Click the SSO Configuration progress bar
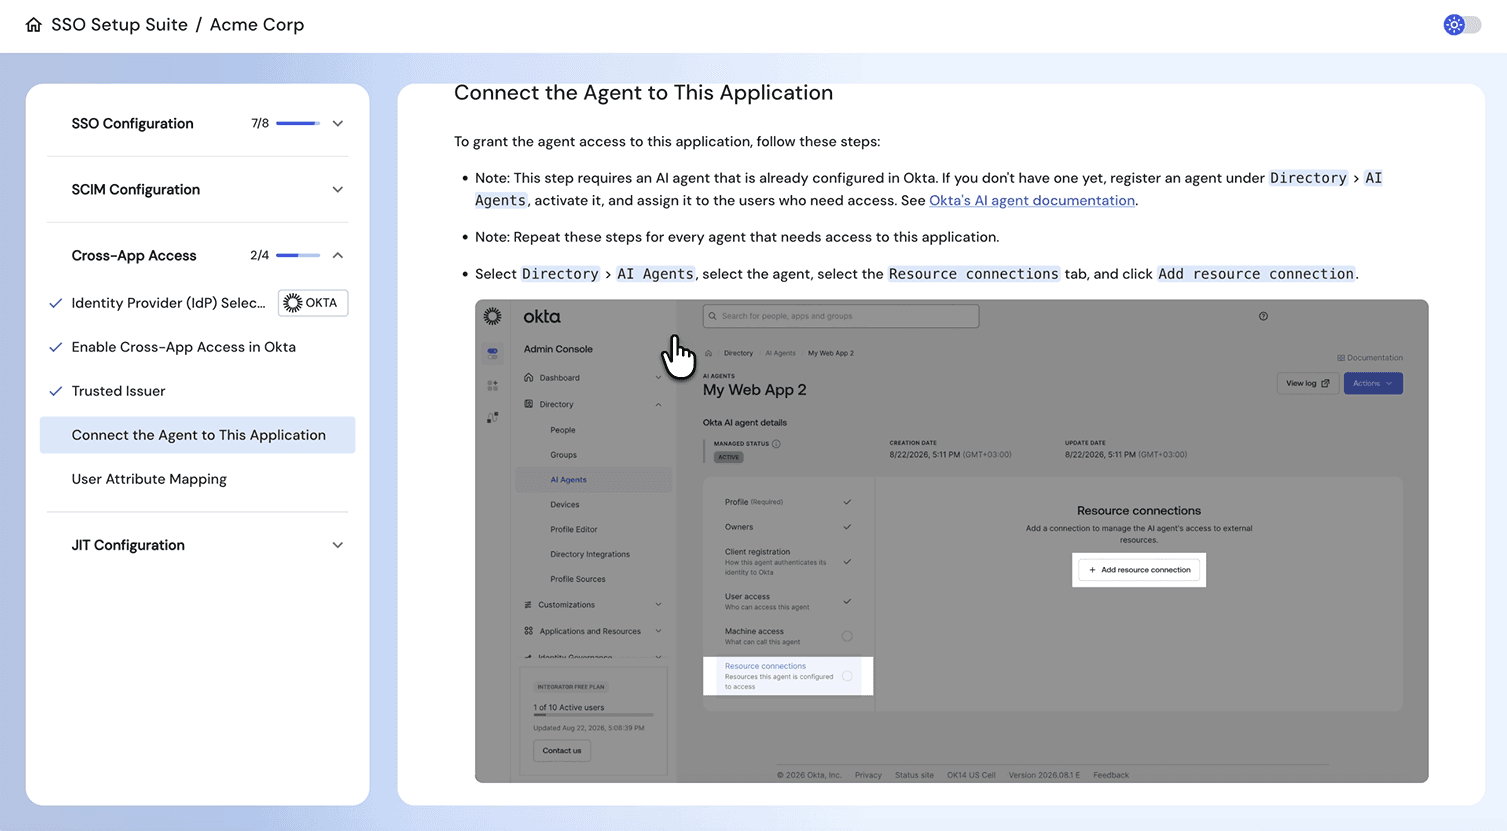 pyautogui.click(x=298, y=124)
